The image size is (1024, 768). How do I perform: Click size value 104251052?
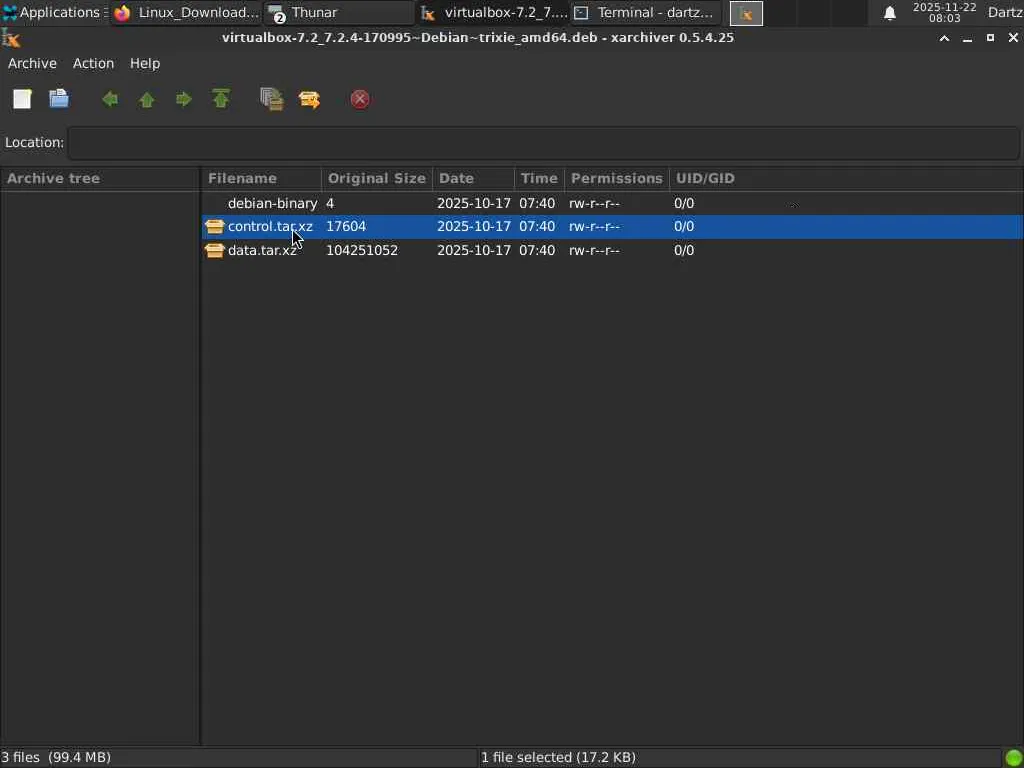[x=362, y=251]
